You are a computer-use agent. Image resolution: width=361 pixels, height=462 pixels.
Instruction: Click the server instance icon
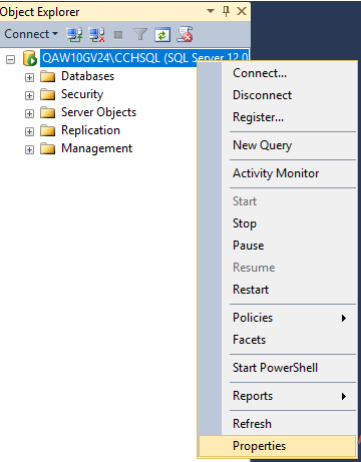30,58
